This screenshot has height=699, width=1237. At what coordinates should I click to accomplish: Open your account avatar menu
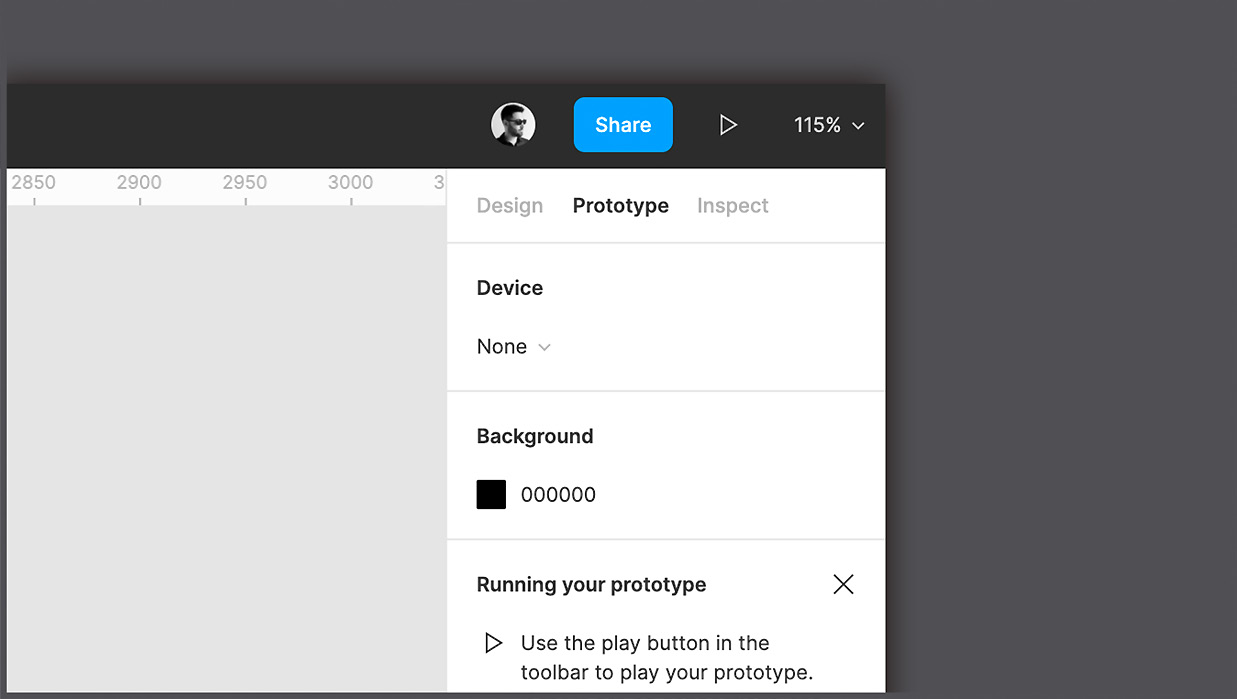tap(513, 124)
